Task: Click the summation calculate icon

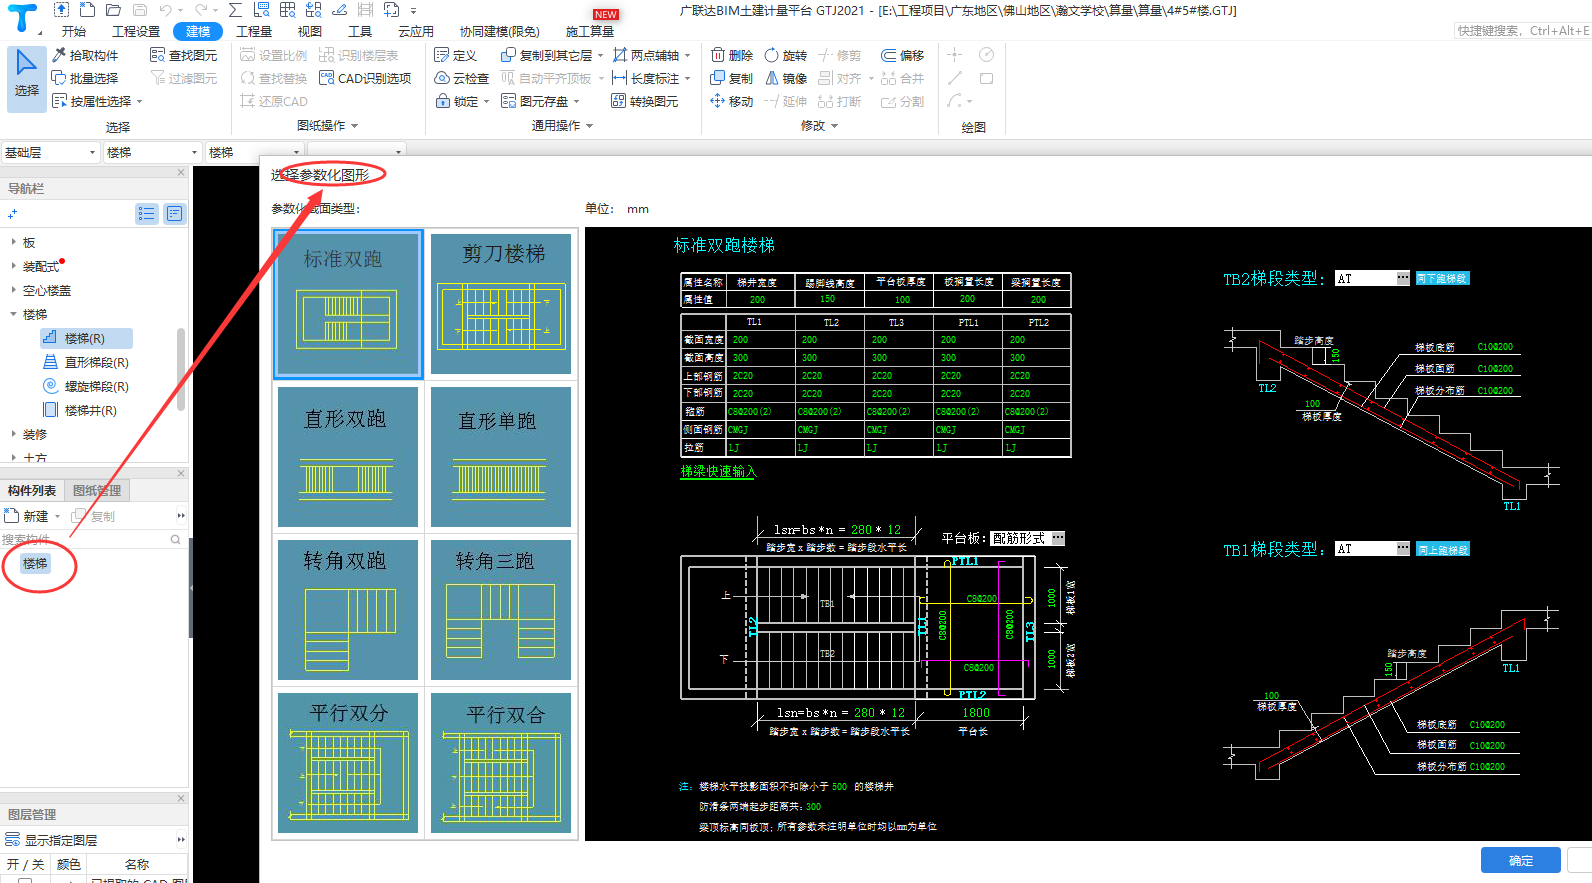Action: pos(235,10)
